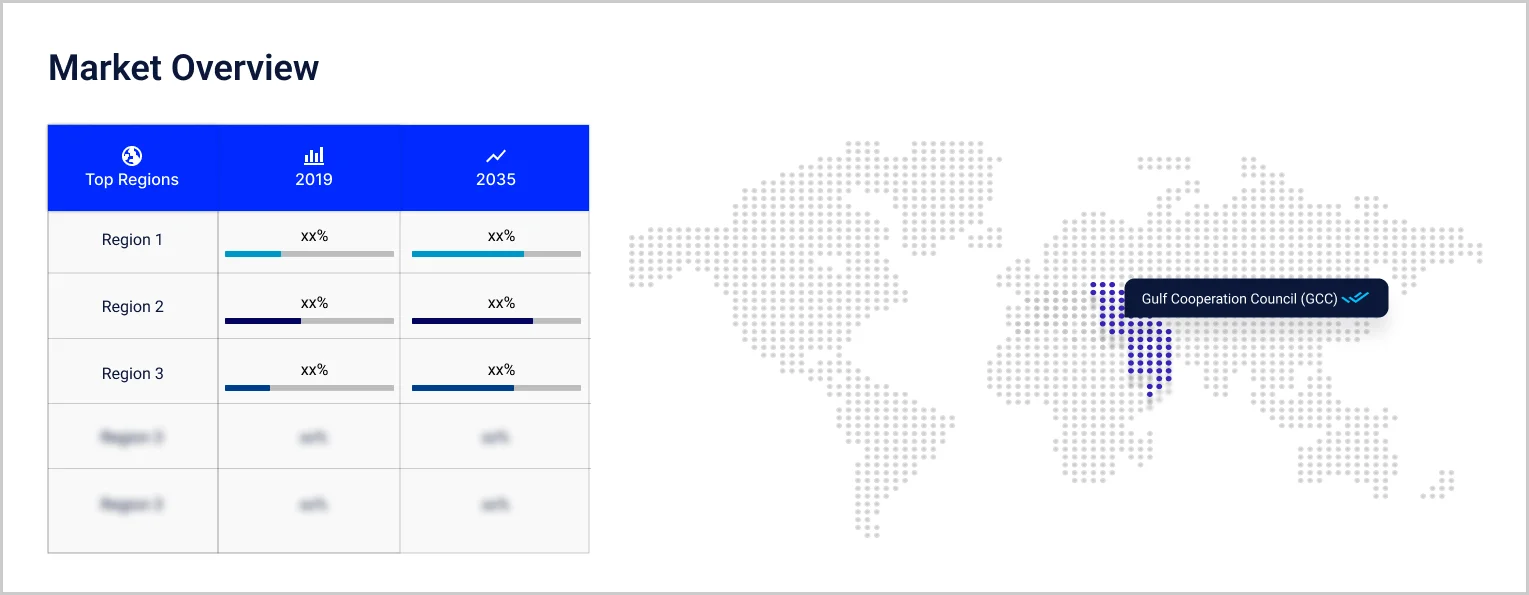
Task: Click Region 1 progress bar for 2035
Action: coord(496,254)
